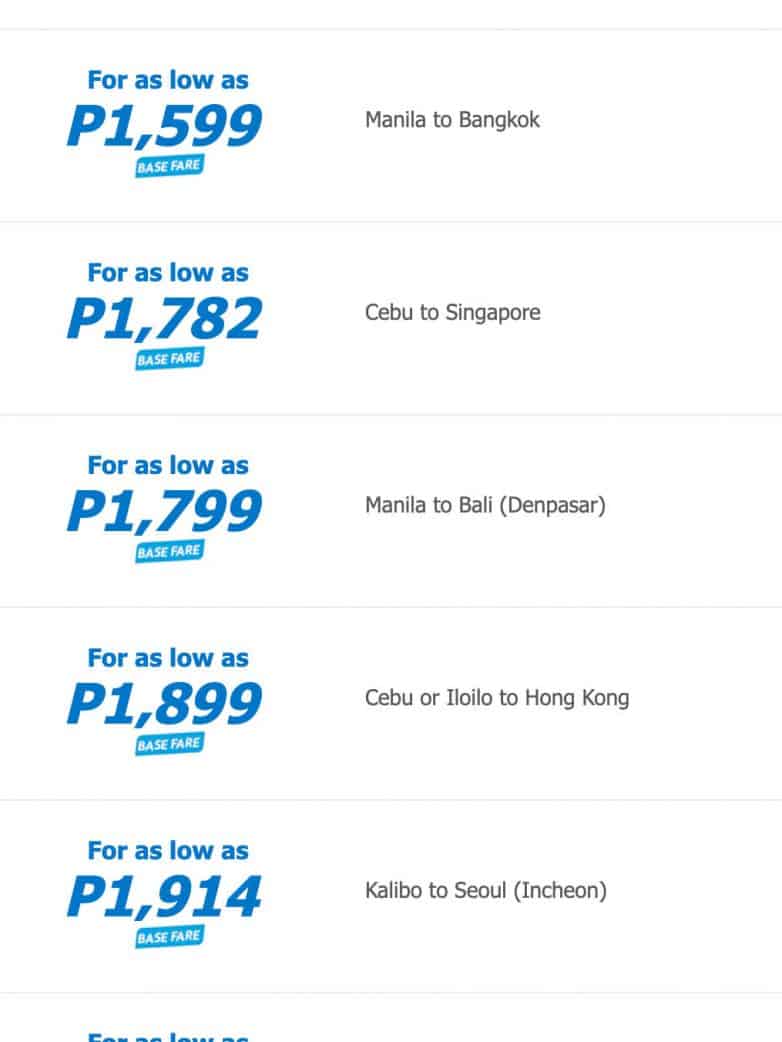
Task: Open the Manila to Bali (Denpasar) route
Action: [485, 505]
